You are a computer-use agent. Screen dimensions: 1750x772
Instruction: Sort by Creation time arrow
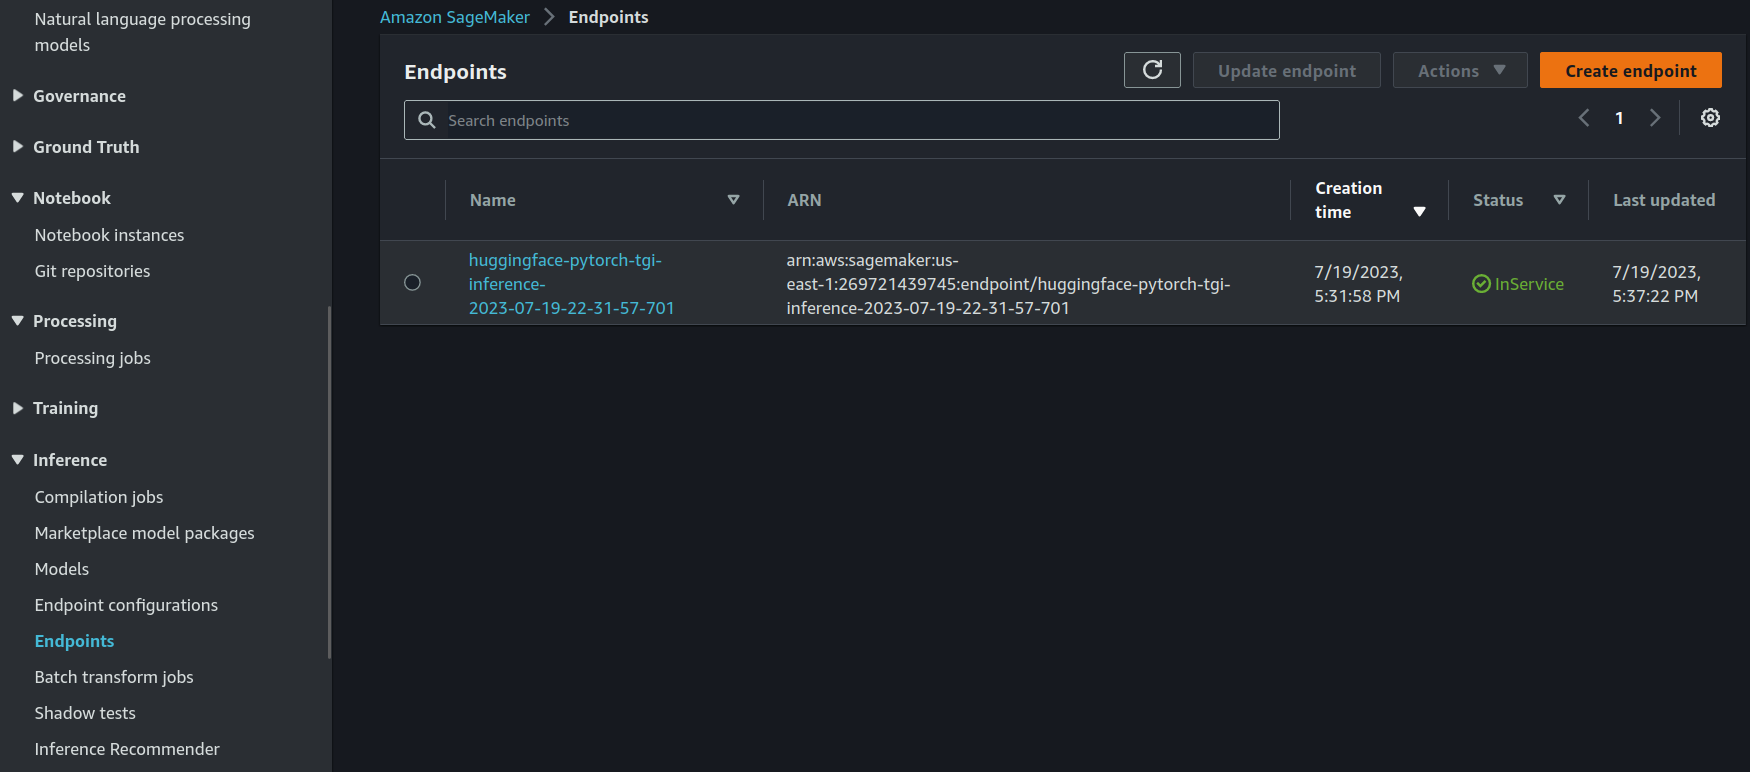coord(1419,212)
